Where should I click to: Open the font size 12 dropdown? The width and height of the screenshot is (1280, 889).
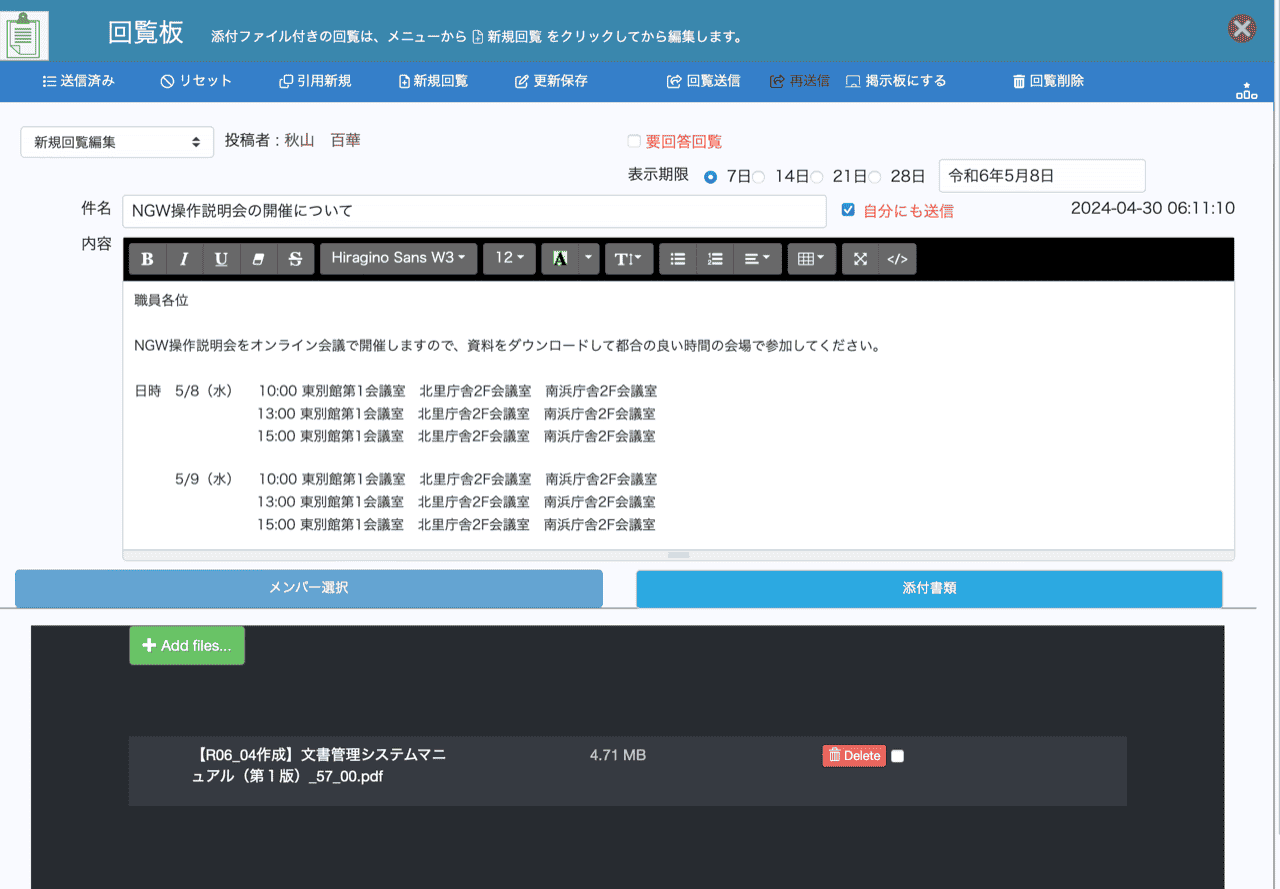[x=509, y=258]
